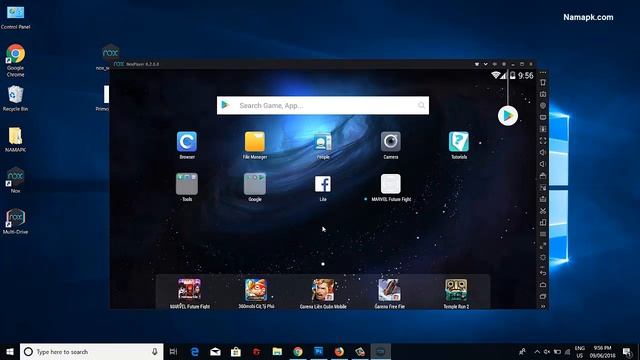
Task: Click Nox sidebar Android back button
Action: pos(543,273)
